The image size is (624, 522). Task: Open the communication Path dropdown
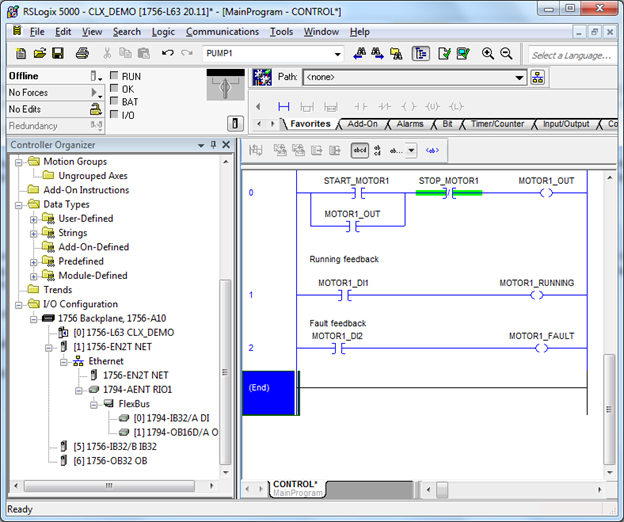tap(520, 77)
